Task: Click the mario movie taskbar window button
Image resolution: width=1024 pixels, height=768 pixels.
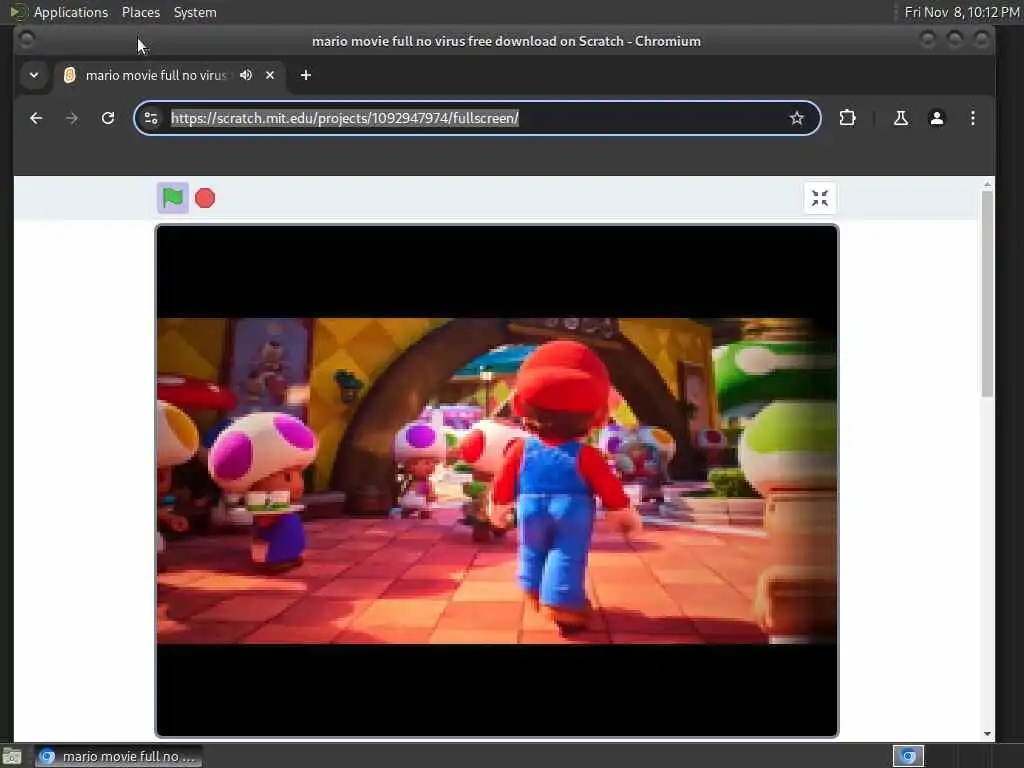Action: pos(119,756)
